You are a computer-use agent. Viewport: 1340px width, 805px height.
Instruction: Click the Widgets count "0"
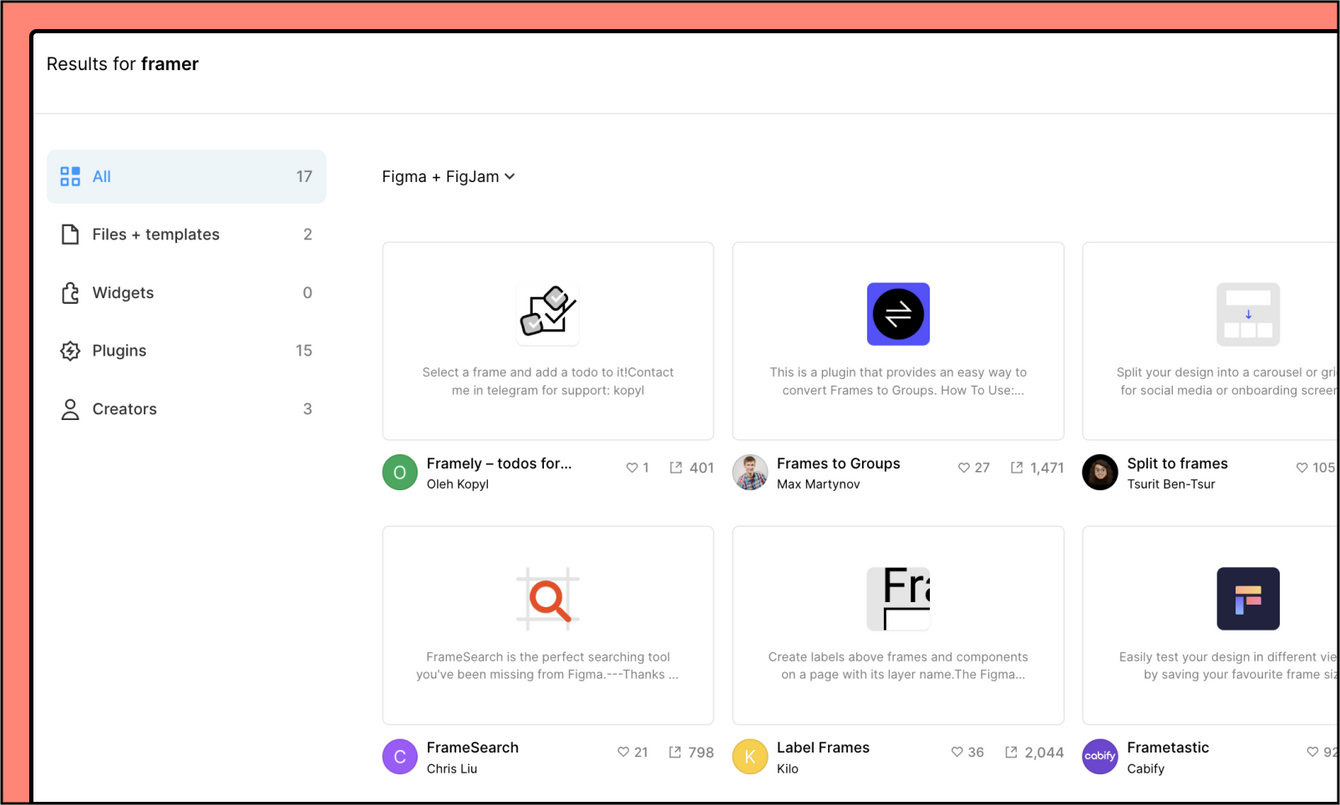pyautogui.click(x=307, y=293)
